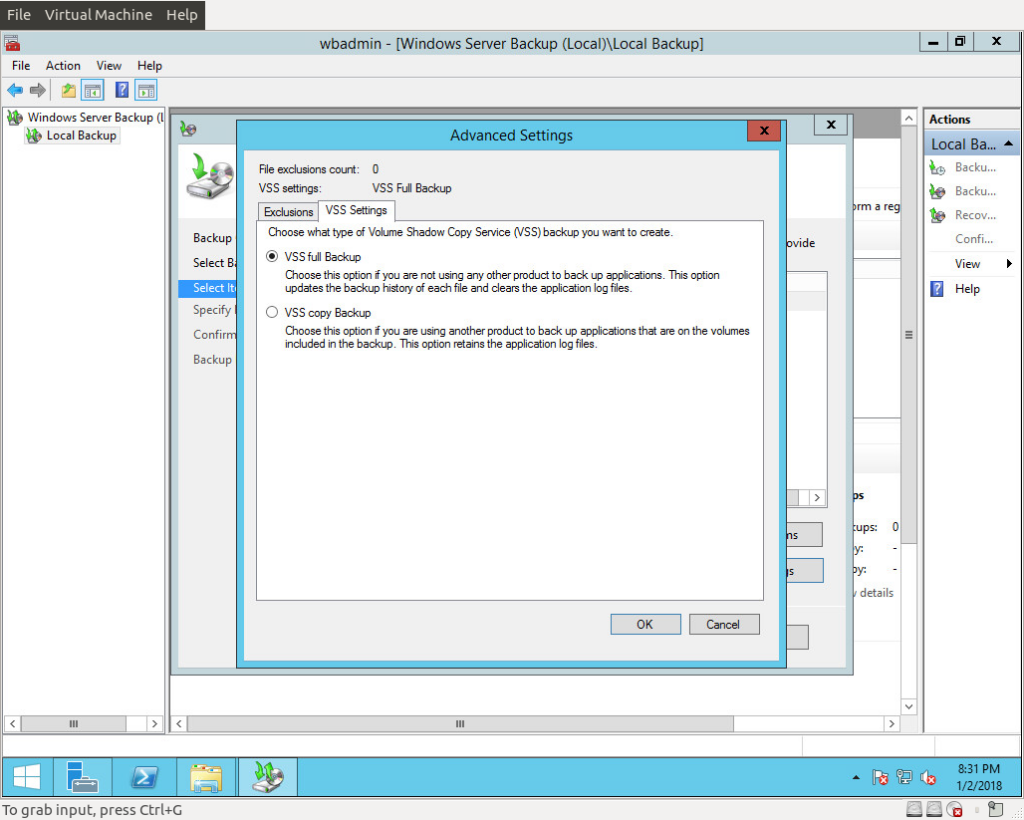Screen dimensions: 1024x820
Task: Click the Show/Hide Action Pane toolbar icon
Action: 146,90
